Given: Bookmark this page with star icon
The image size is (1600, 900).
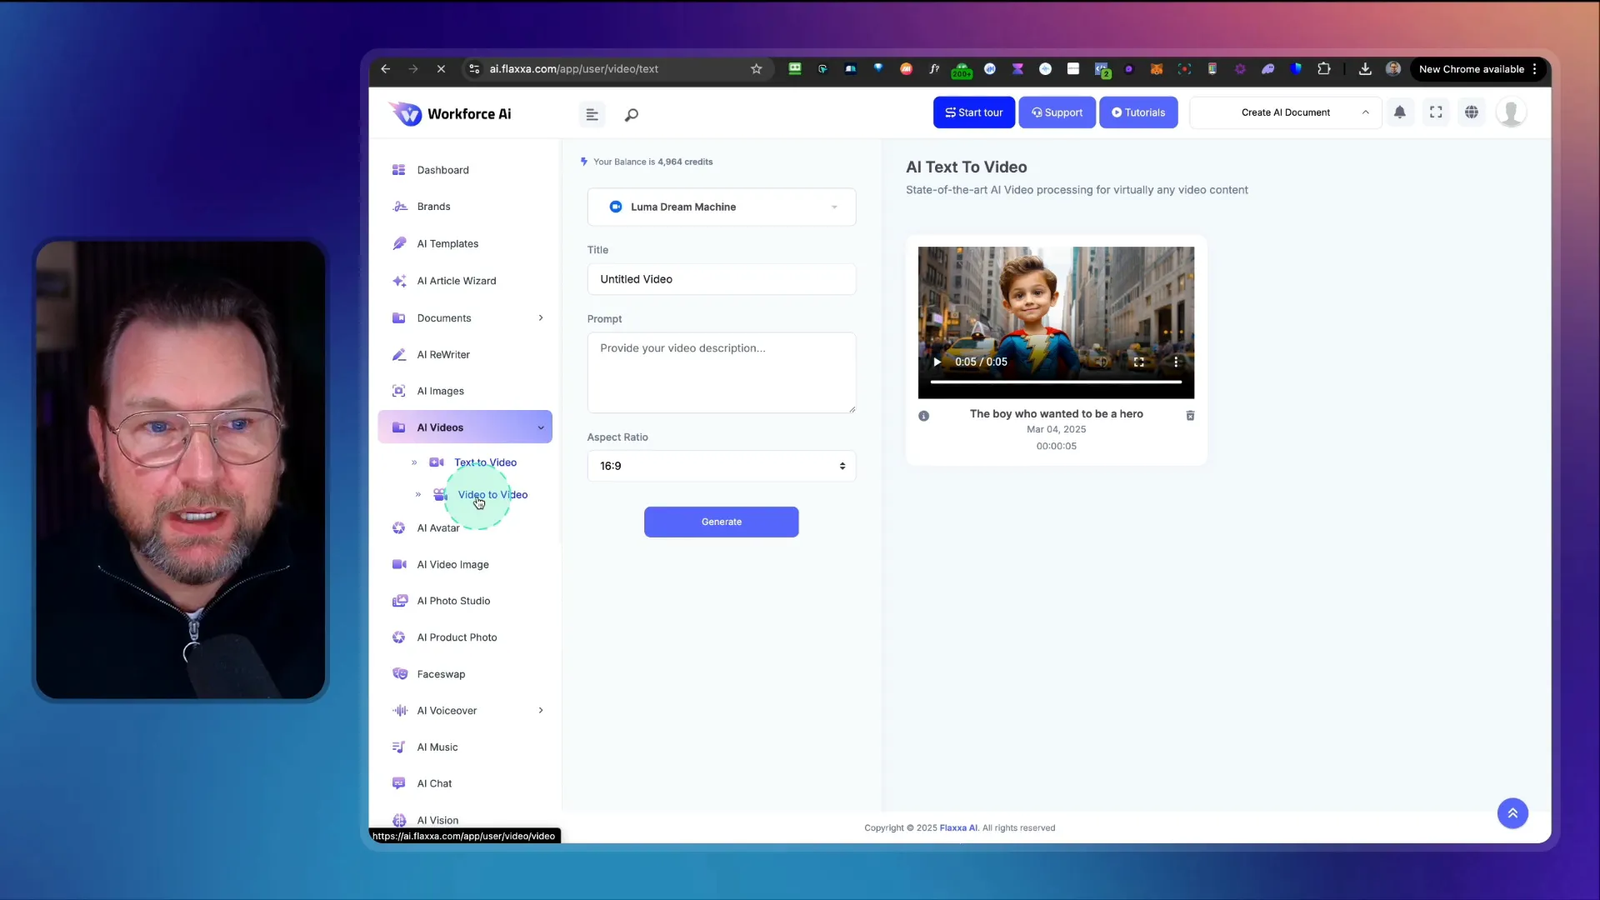Looking at the screenshot, I should (756, 69).
